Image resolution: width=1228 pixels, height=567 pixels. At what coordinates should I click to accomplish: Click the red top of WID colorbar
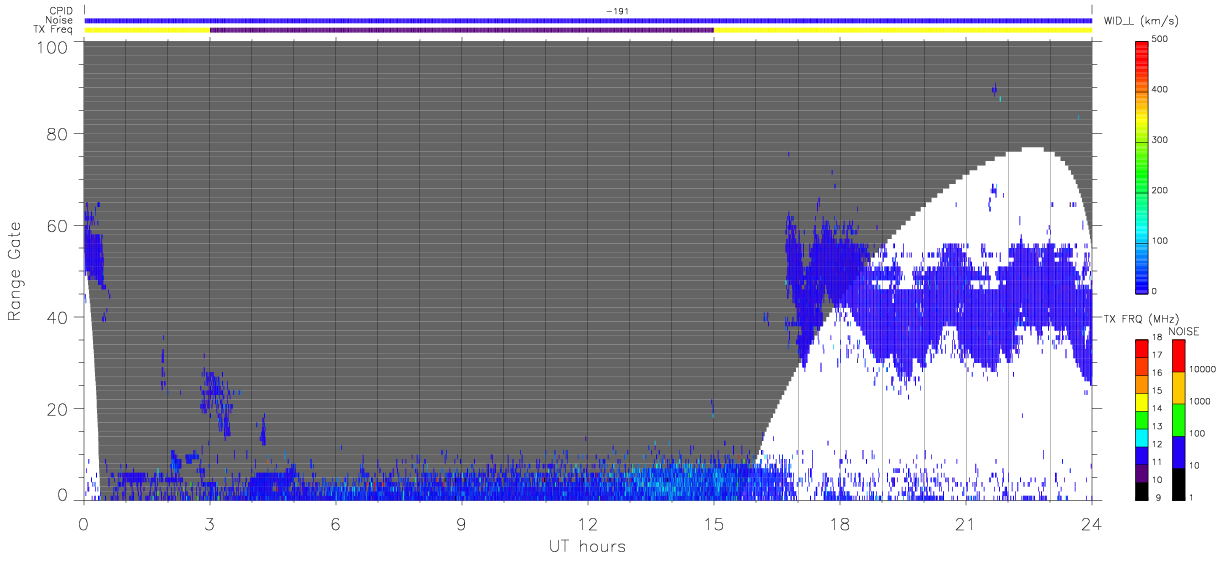point(1142,48)
